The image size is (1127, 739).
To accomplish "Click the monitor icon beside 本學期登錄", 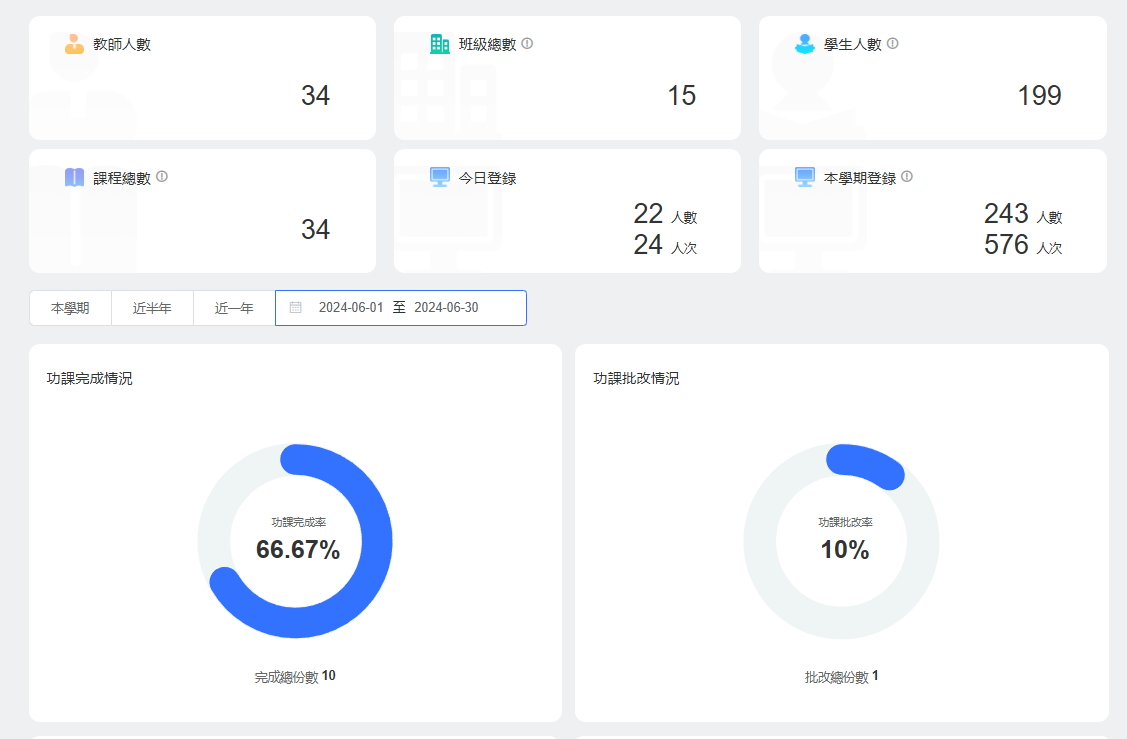I will pos(804,177).
